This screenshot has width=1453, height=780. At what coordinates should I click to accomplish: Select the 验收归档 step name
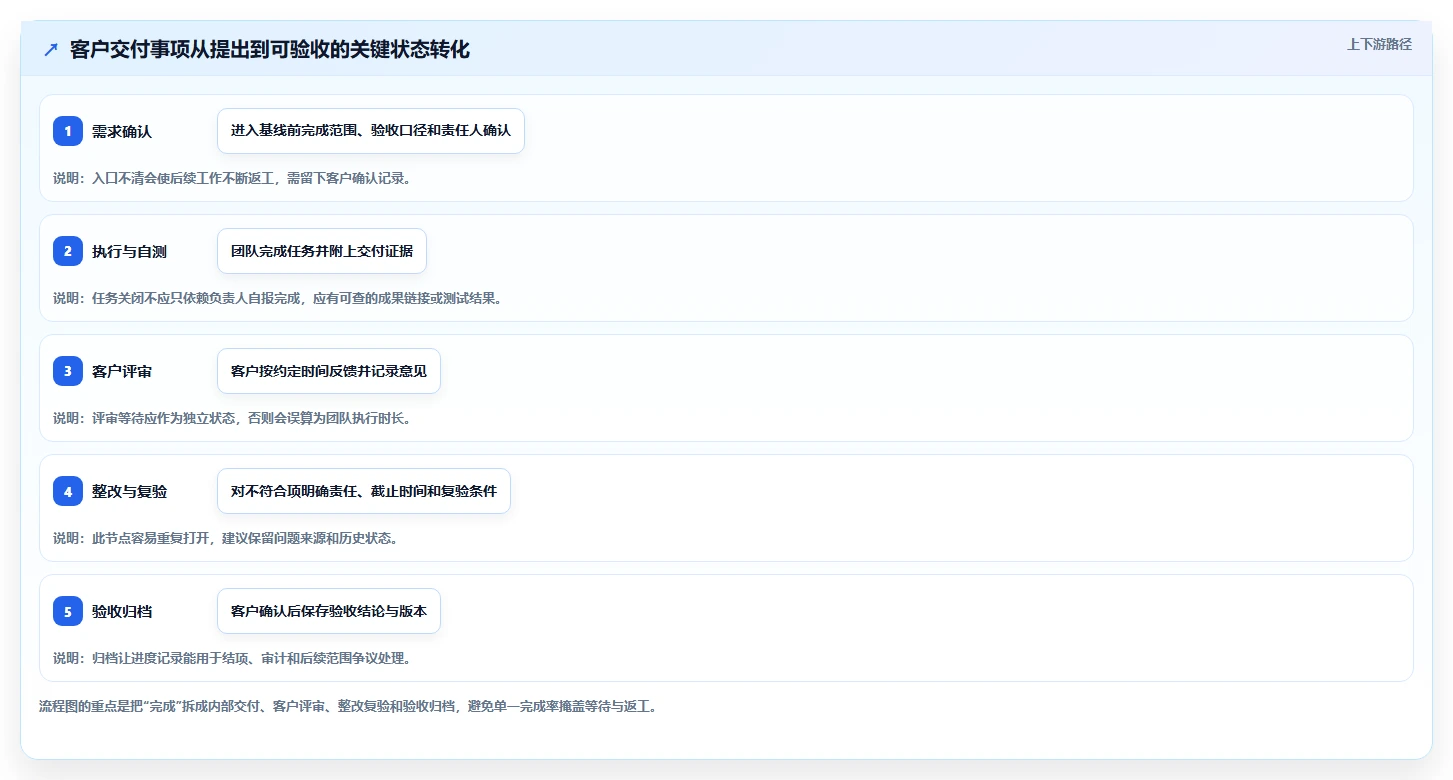[122, 611]
